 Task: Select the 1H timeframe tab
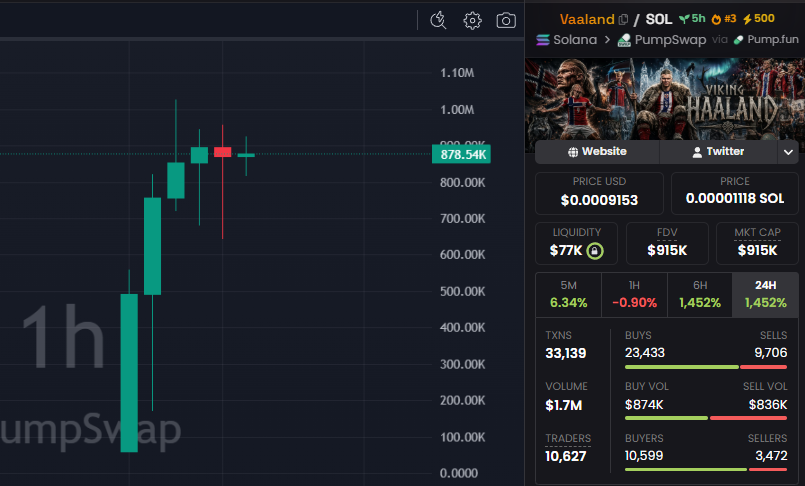click(x=634, y=295)
